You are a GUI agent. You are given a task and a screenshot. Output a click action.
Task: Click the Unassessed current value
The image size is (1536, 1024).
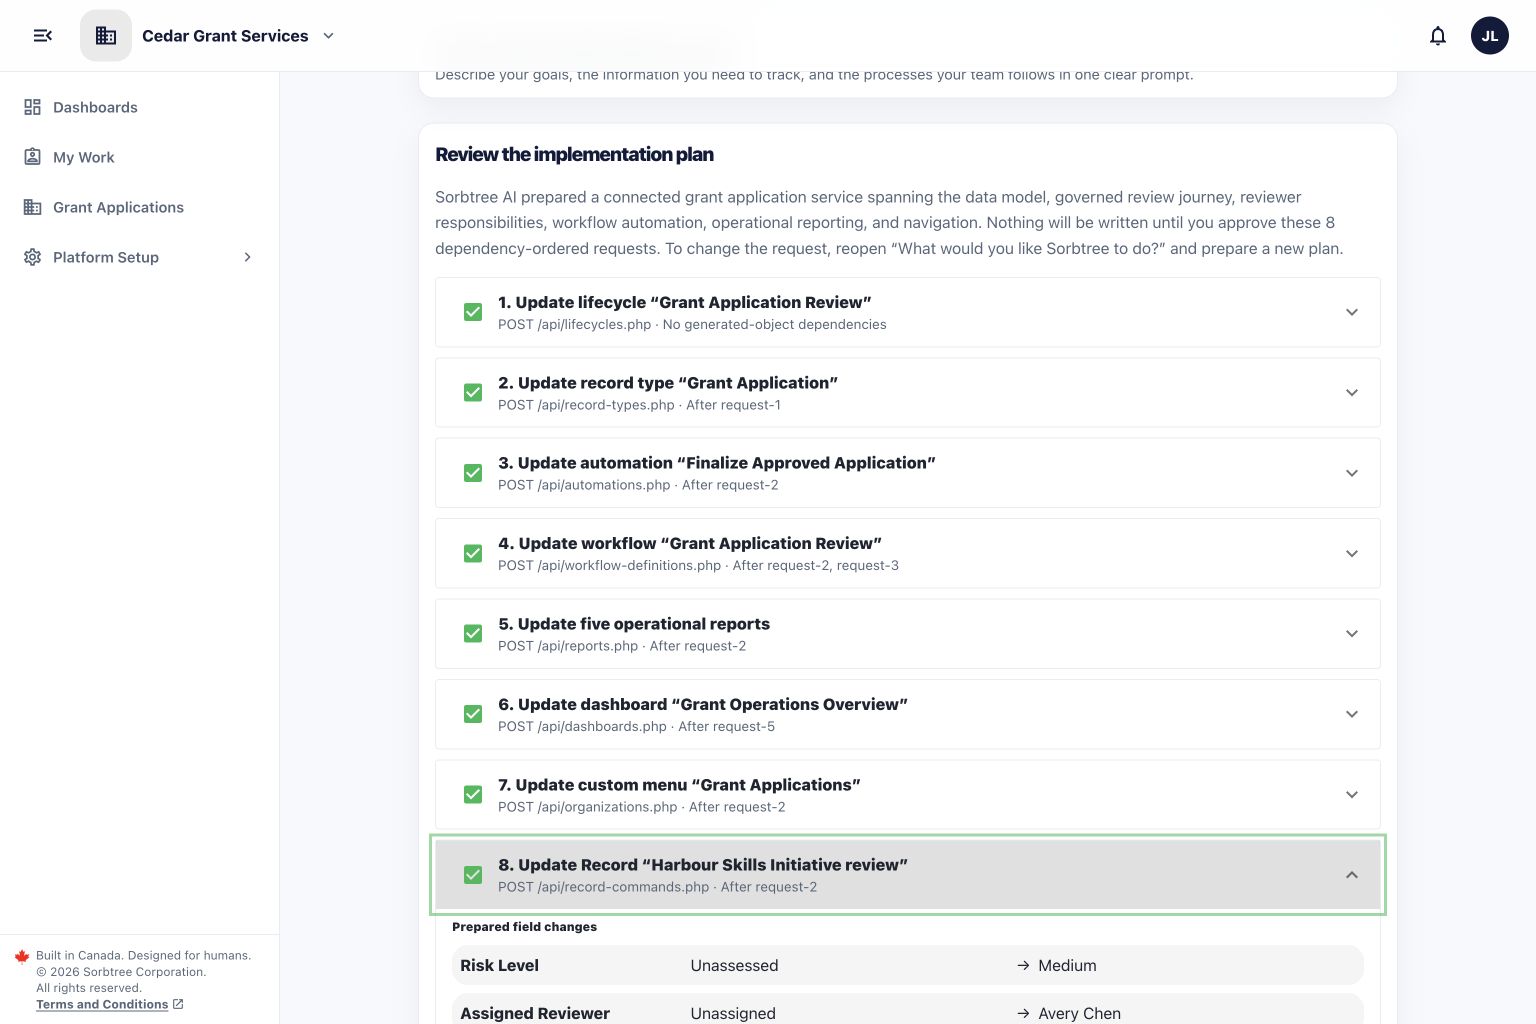click(734, 965)
